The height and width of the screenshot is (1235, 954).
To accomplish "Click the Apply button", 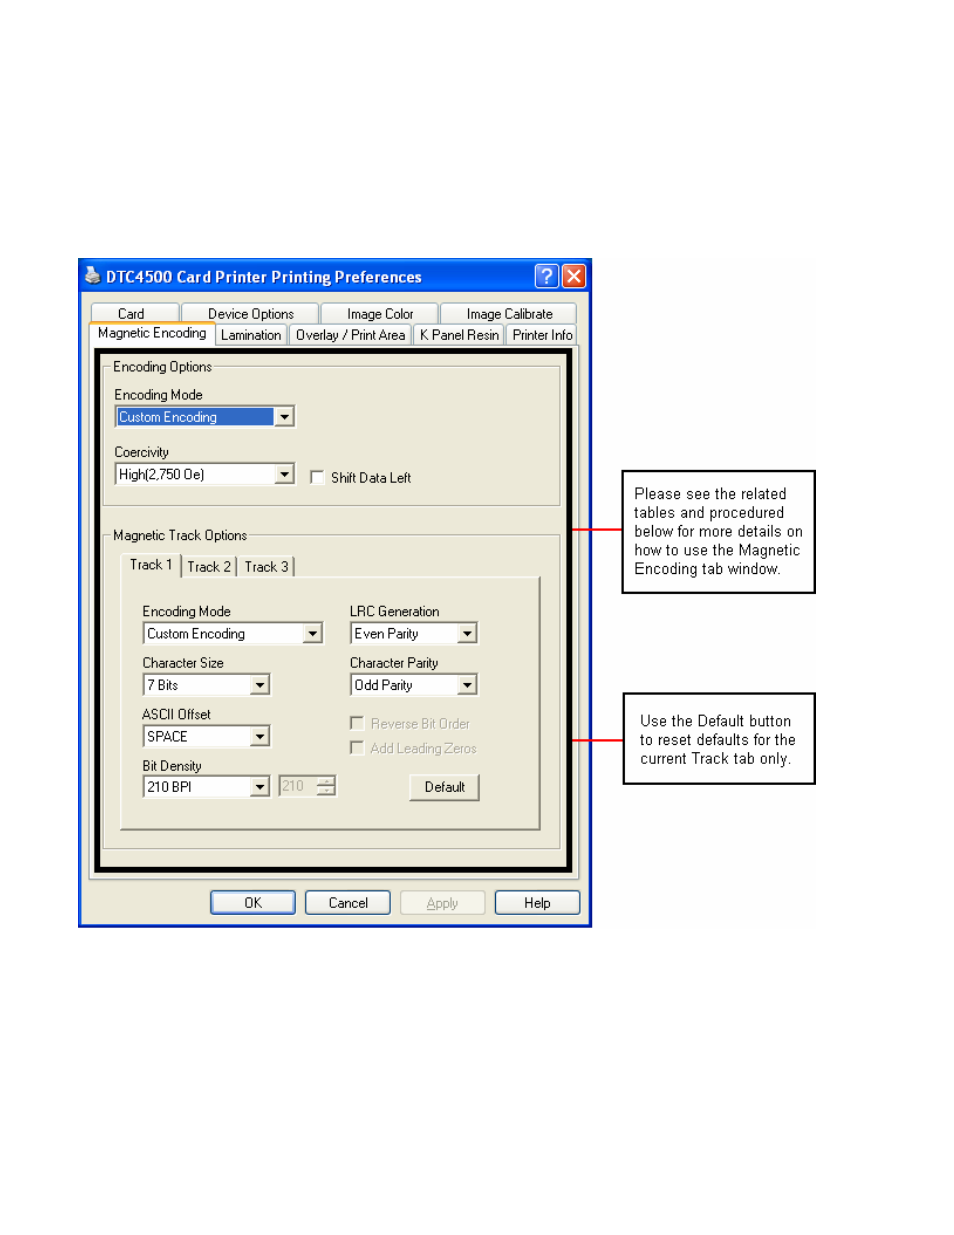I will pyautogui.click(x=442, y=903).
